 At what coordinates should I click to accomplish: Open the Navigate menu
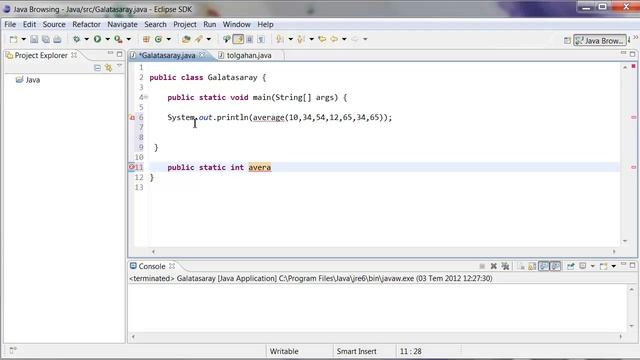point(122,24)
